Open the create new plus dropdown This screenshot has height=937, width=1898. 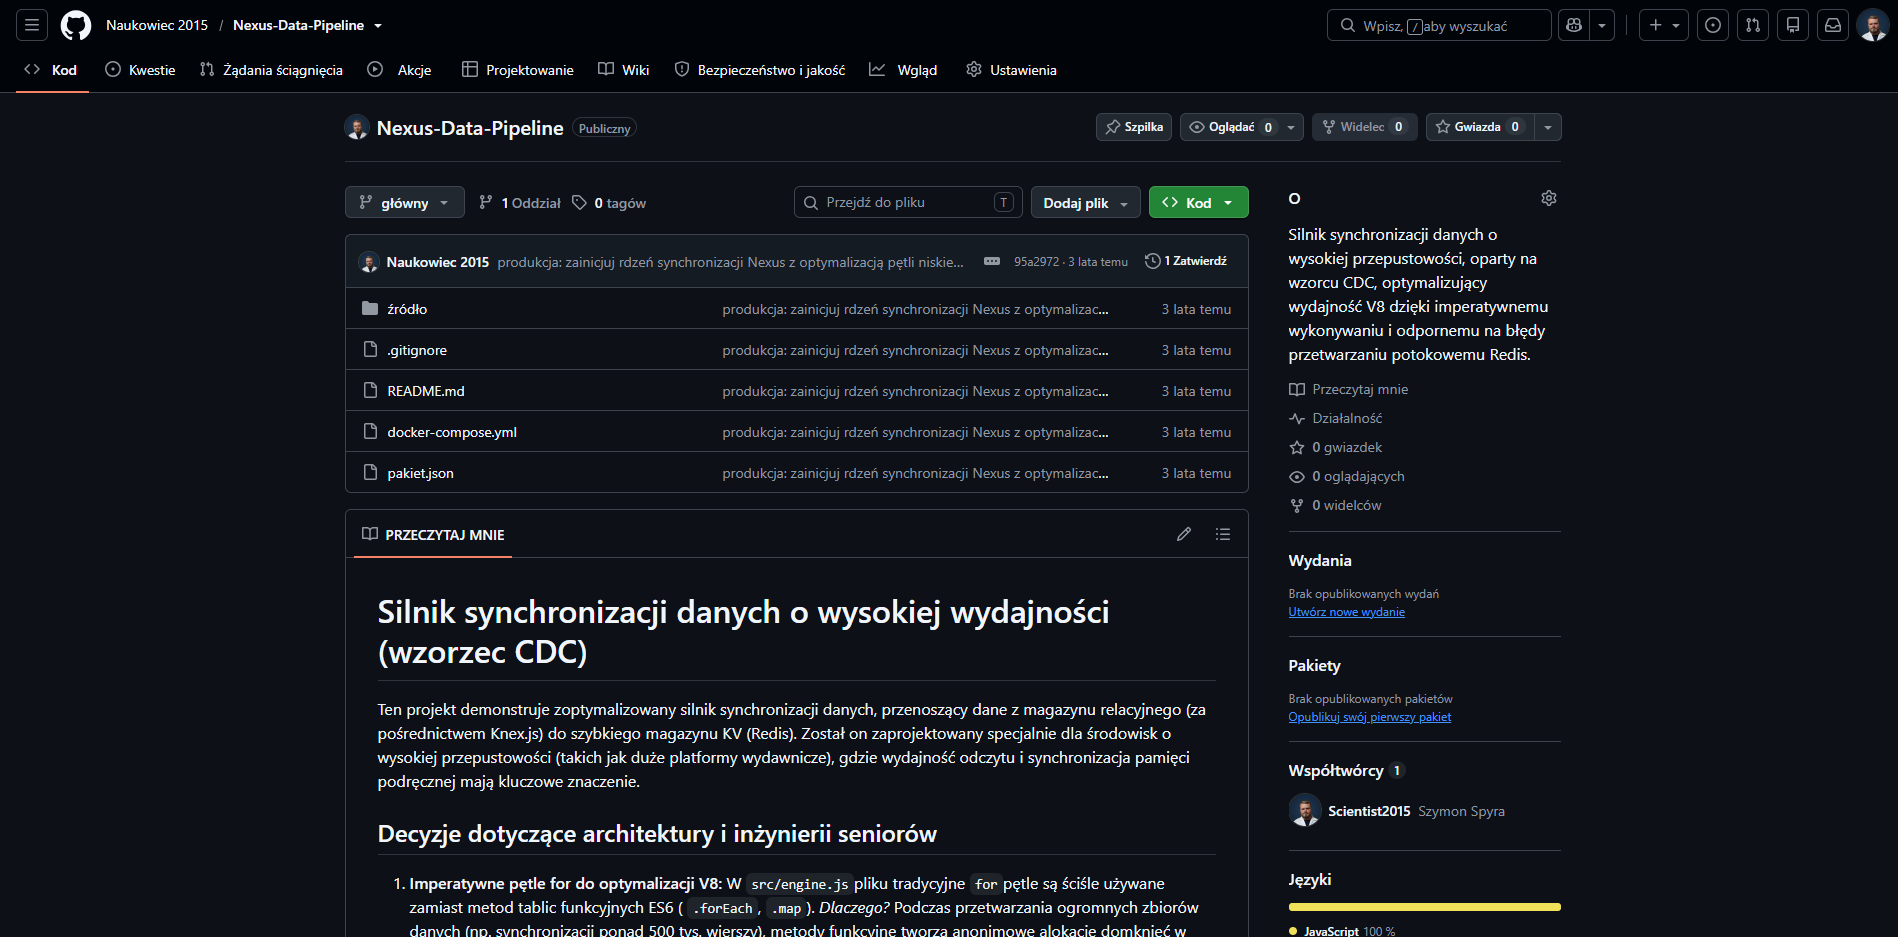click(x=1664, y=25)
